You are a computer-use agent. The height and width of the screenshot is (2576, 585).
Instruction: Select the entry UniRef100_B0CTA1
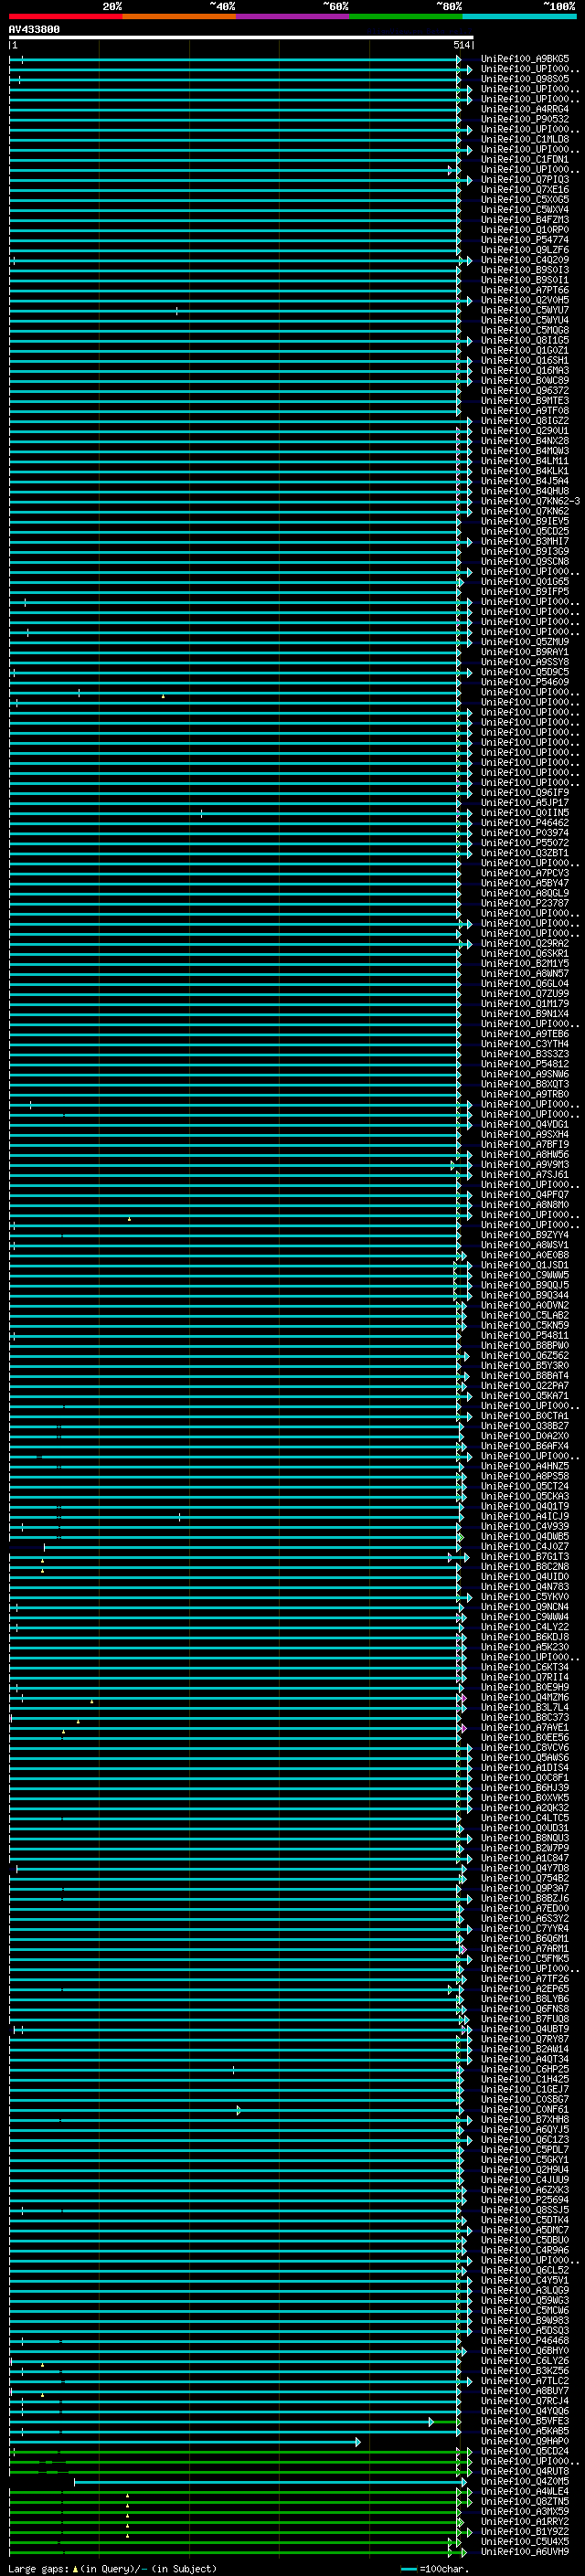[525, 1416]
